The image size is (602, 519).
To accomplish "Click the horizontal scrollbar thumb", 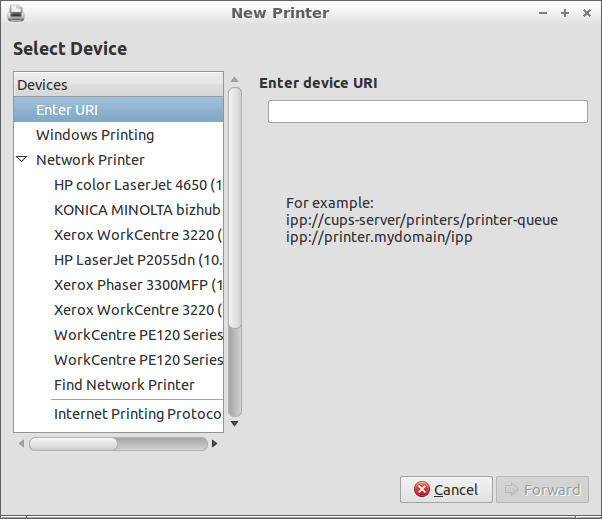I will [x=73, y=443].
